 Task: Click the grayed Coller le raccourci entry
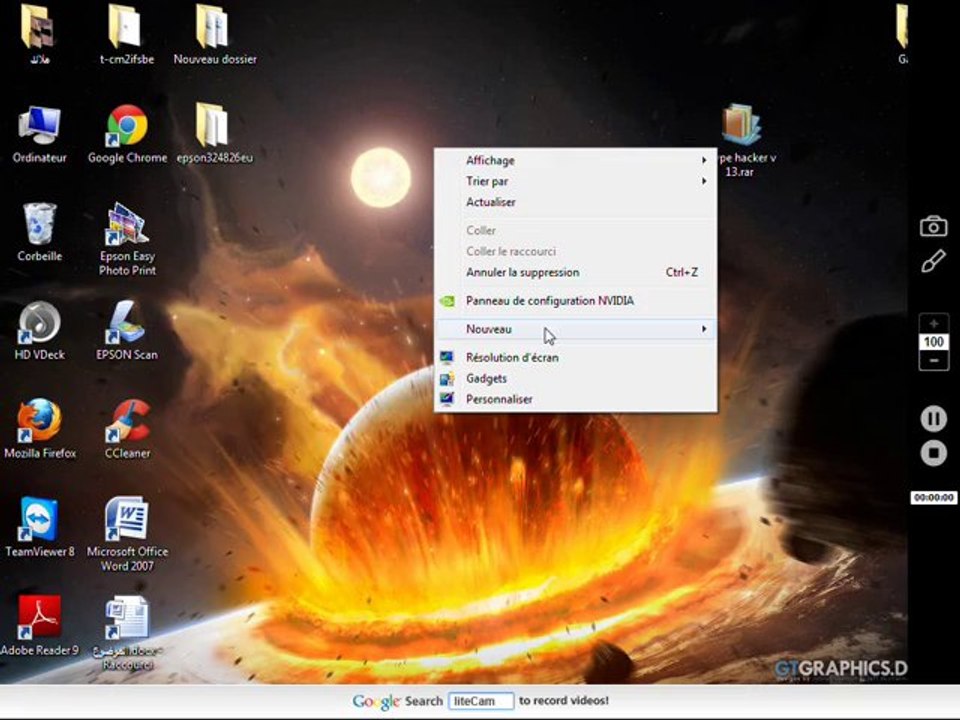click(576, 252)
